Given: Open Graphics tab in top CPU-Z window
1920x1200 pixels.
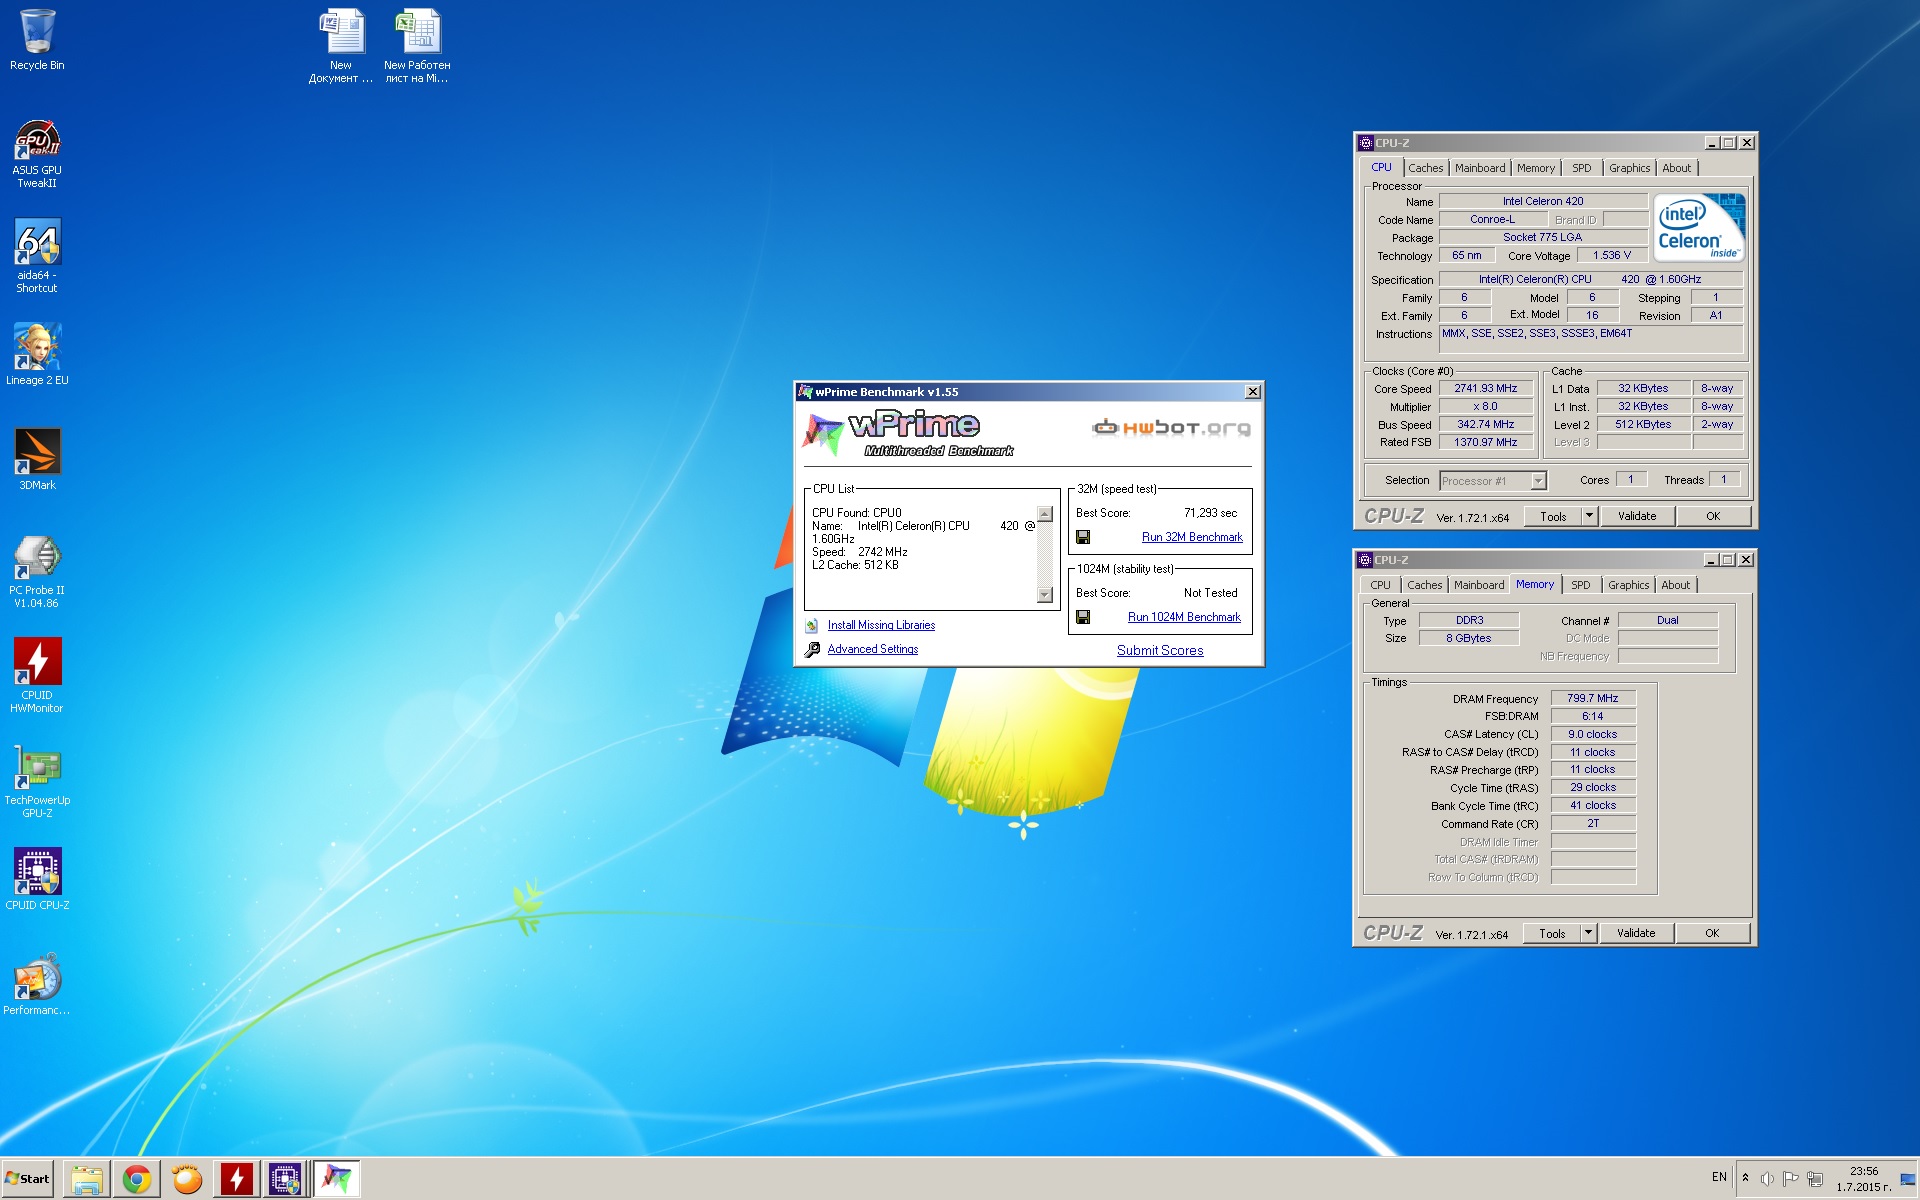Looking at the screenshot, I should 1629,168.
